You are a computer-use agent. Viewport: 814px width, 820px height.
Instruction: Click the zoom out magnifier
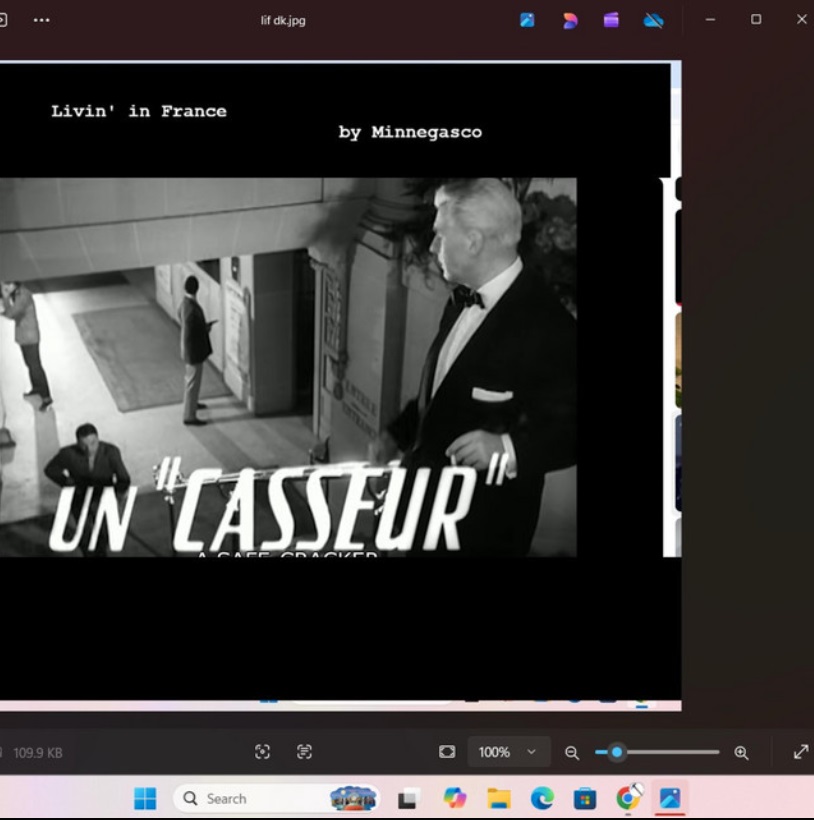coord(572,753)
